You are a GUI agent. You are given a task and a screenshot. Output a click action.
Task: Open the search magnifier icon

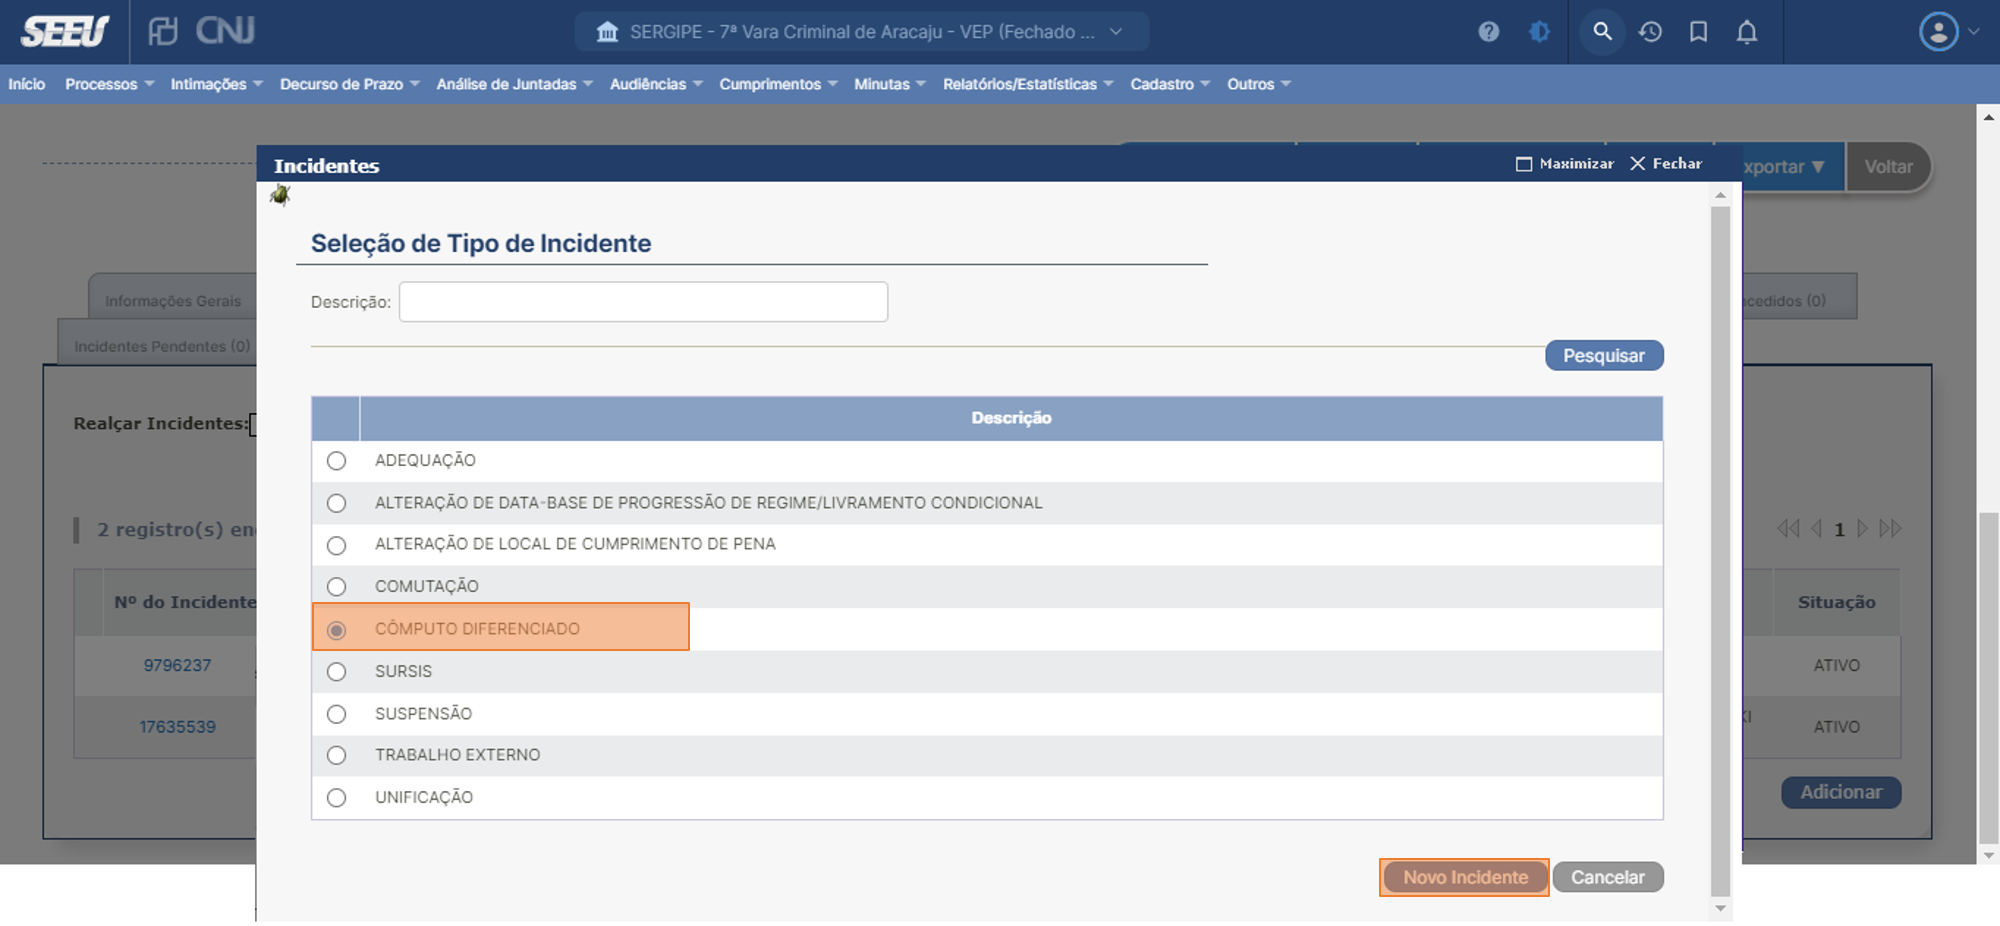point(1602,32)
